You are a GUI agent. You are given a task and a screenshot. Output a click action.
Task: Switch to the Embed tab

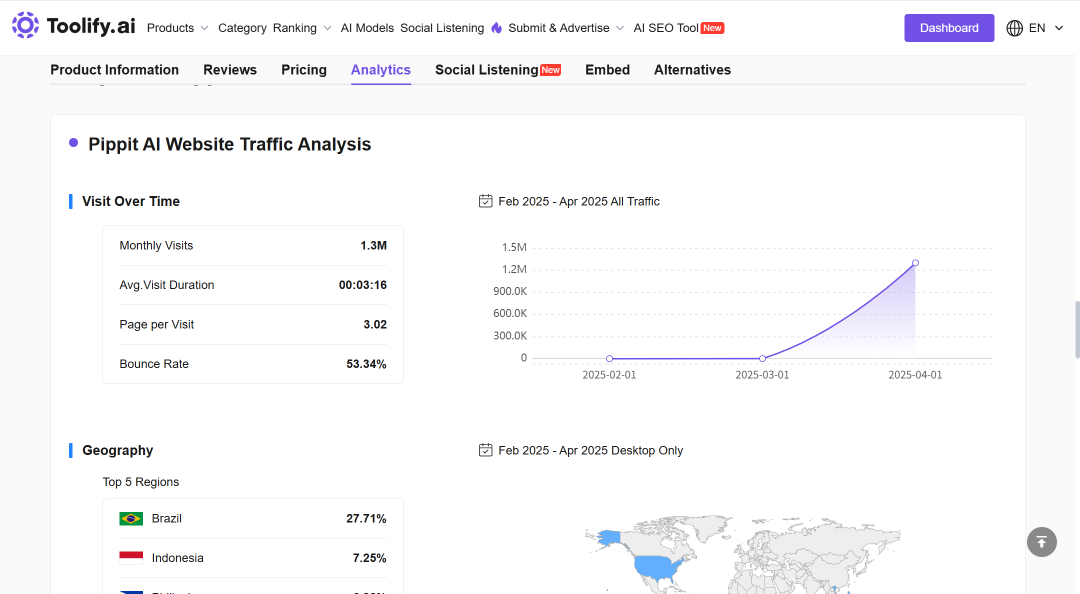[x=608, y=70]
